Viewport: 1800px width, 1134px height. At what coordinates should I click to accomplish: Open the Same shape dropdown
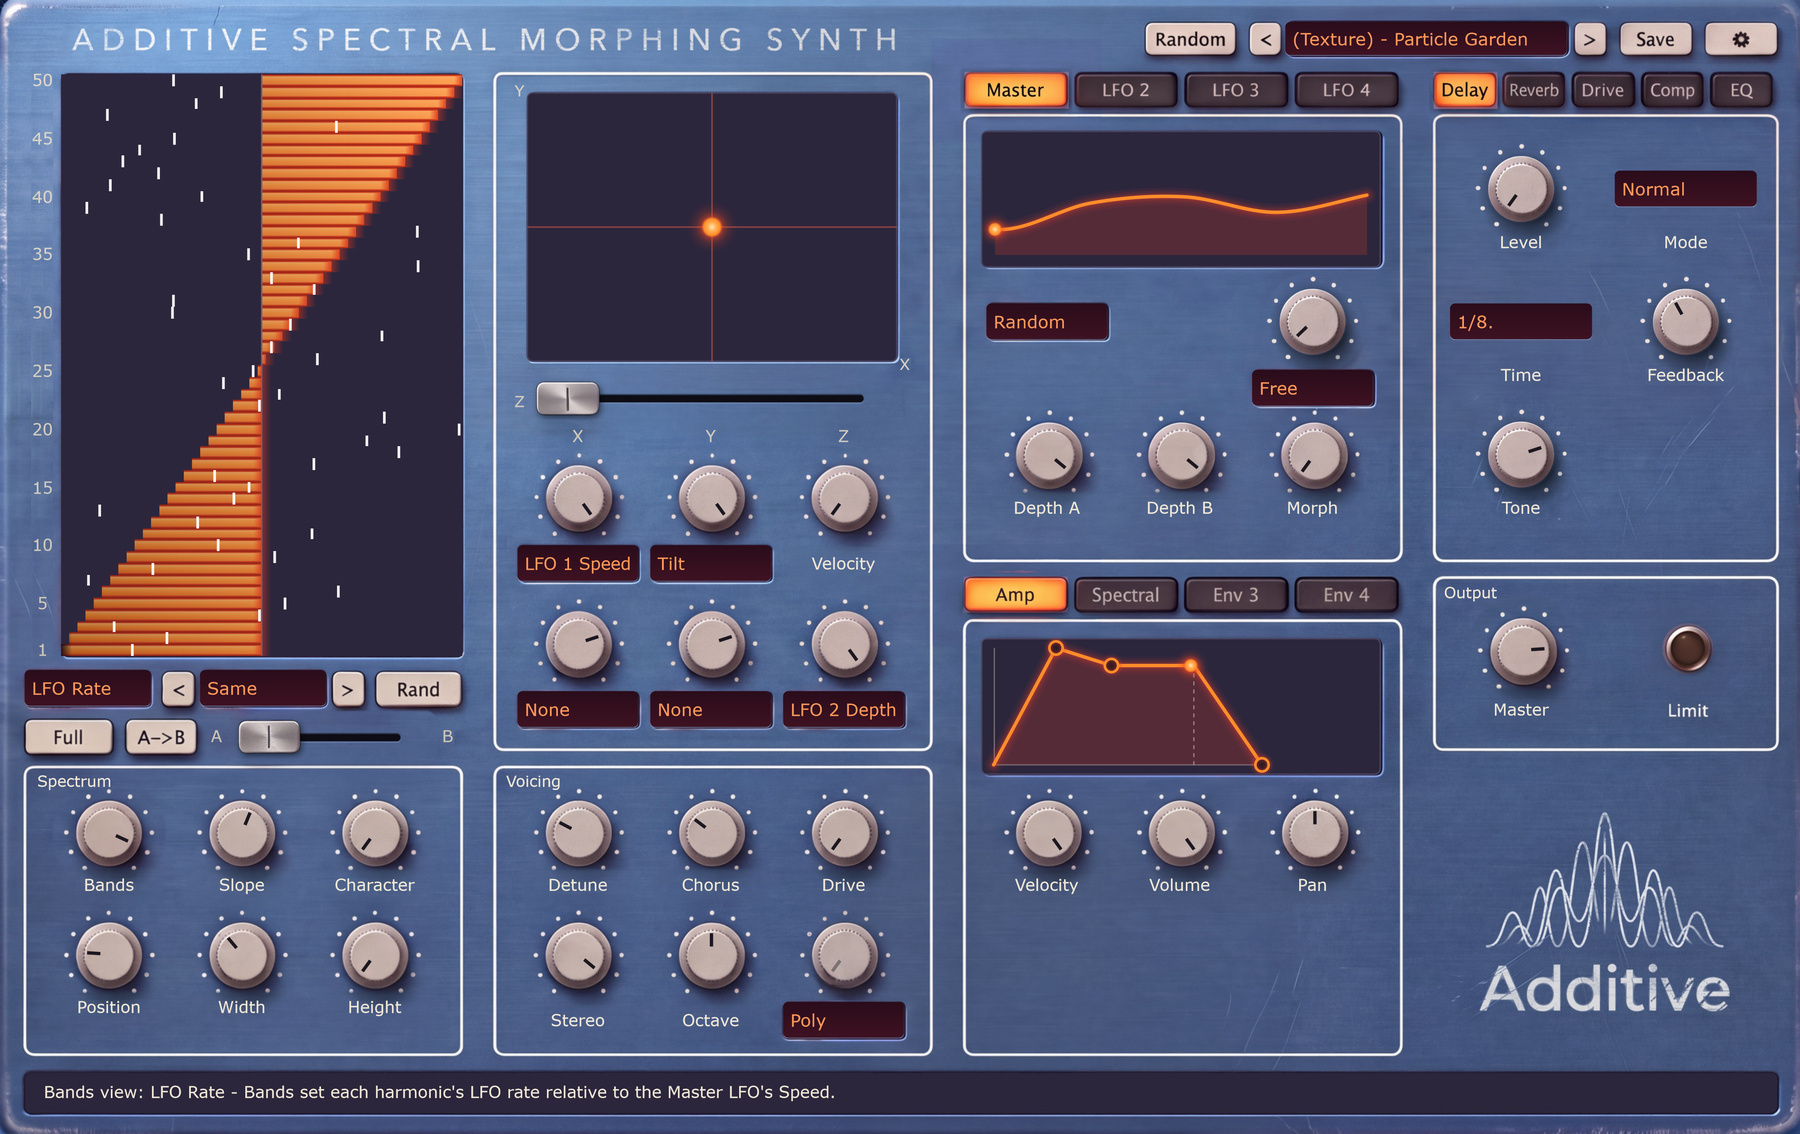(x=263, y=688)
